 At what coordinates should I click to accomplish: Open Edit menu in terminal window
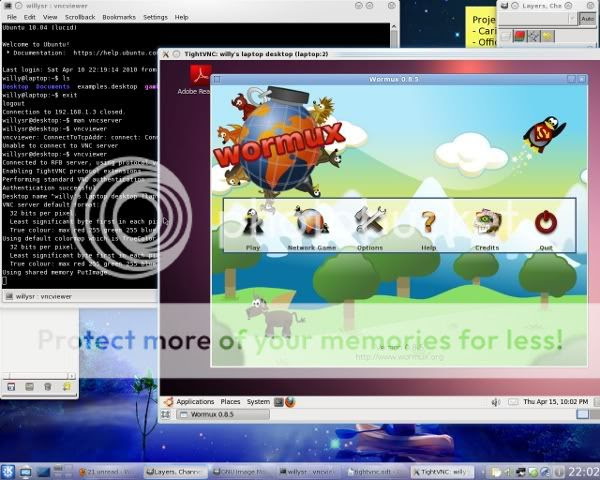click(29, 17)
